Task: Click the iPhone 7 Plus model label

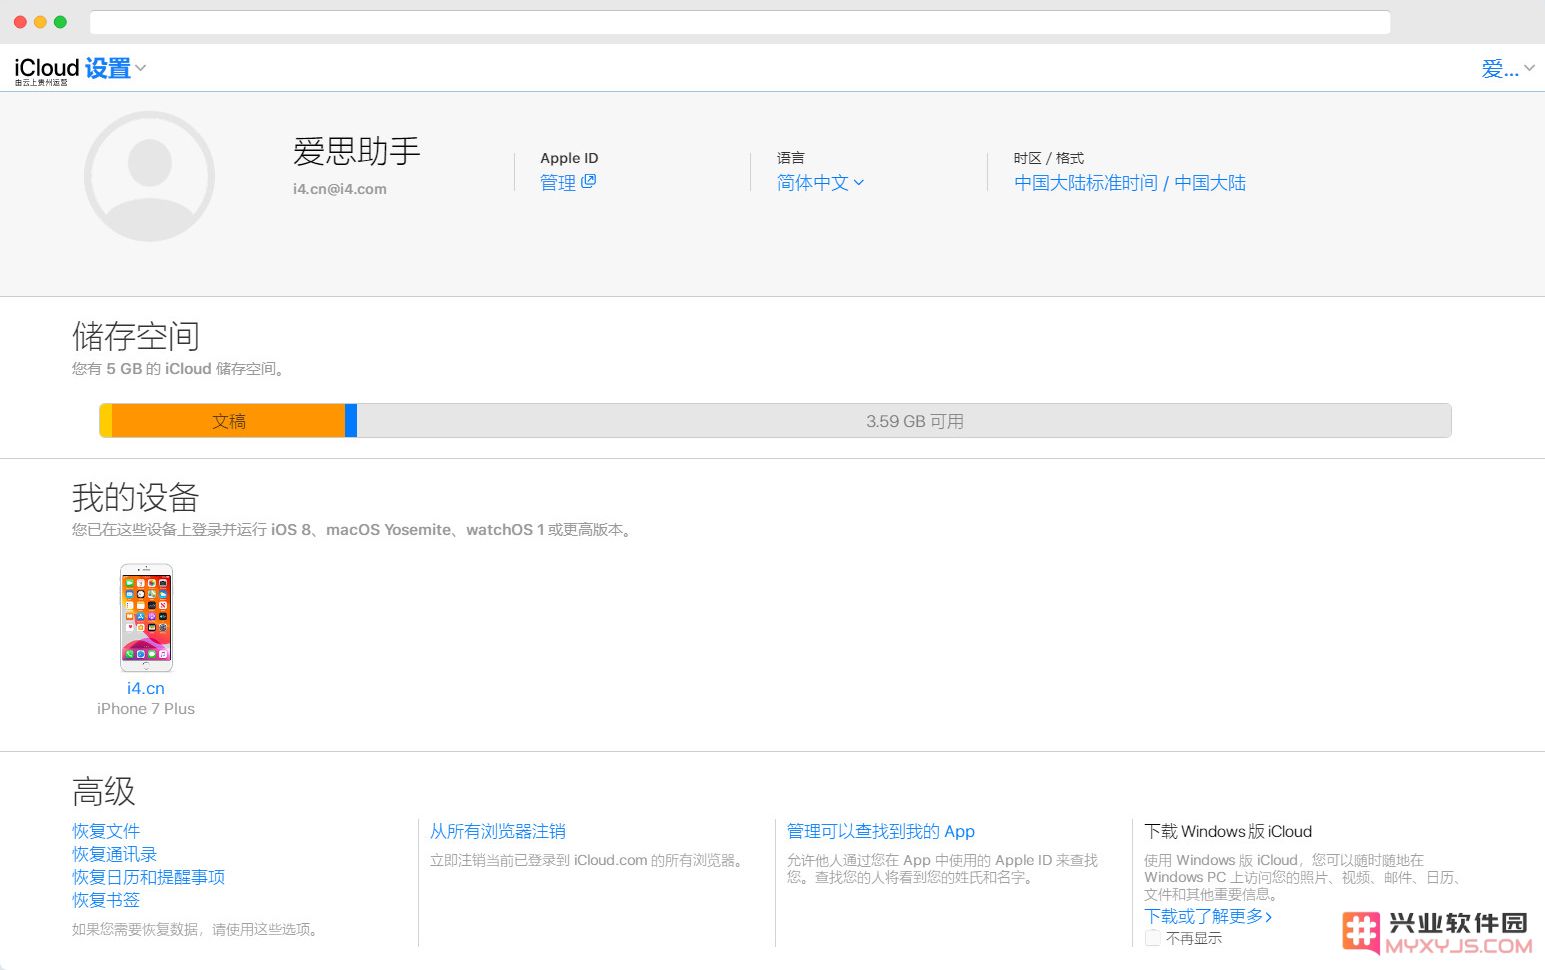Action: pyautogui.click(x=146, y=709)
